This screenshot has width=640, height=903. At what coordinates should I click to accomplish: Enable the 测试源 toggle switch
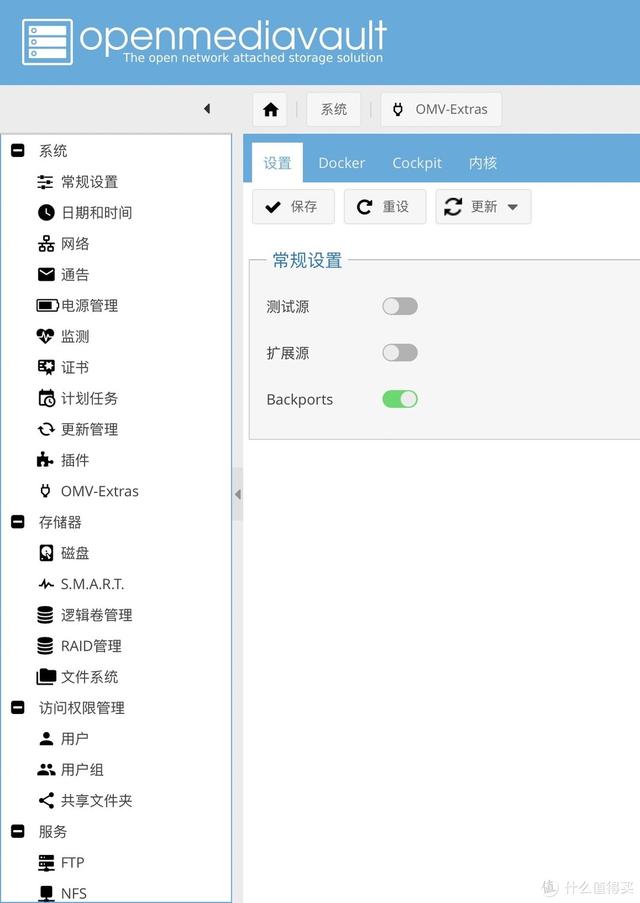pos(400,306)
